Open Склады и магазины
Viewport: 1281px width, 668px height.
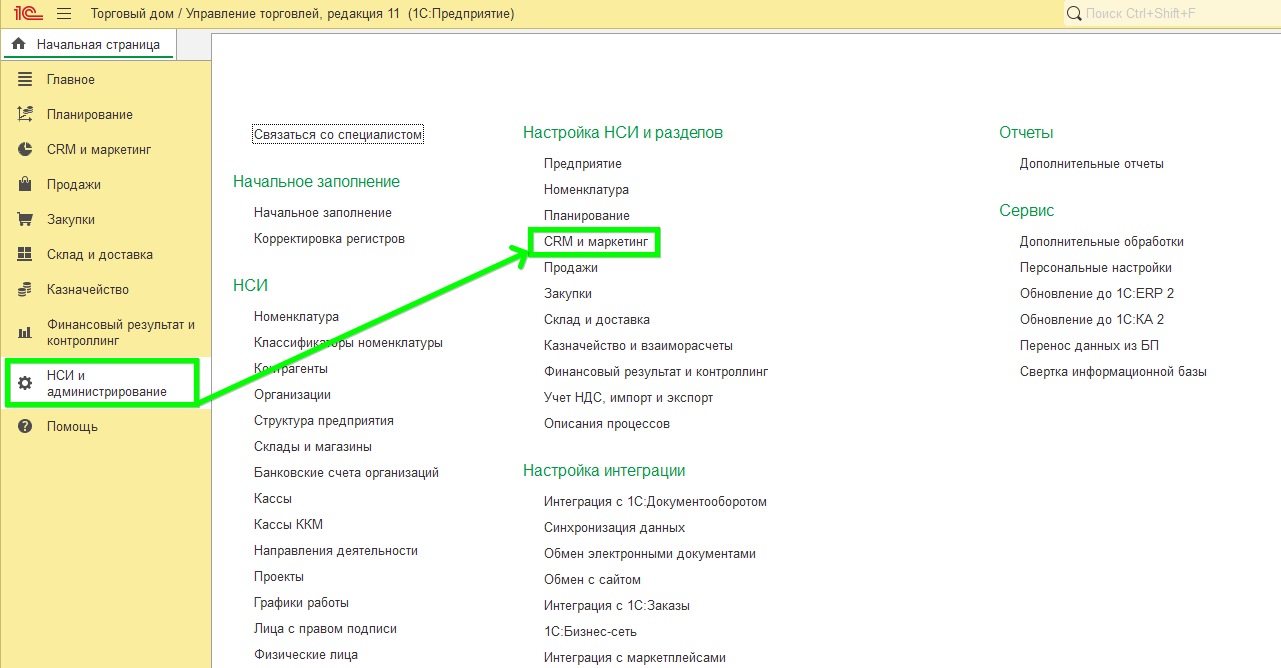[313, 447]
